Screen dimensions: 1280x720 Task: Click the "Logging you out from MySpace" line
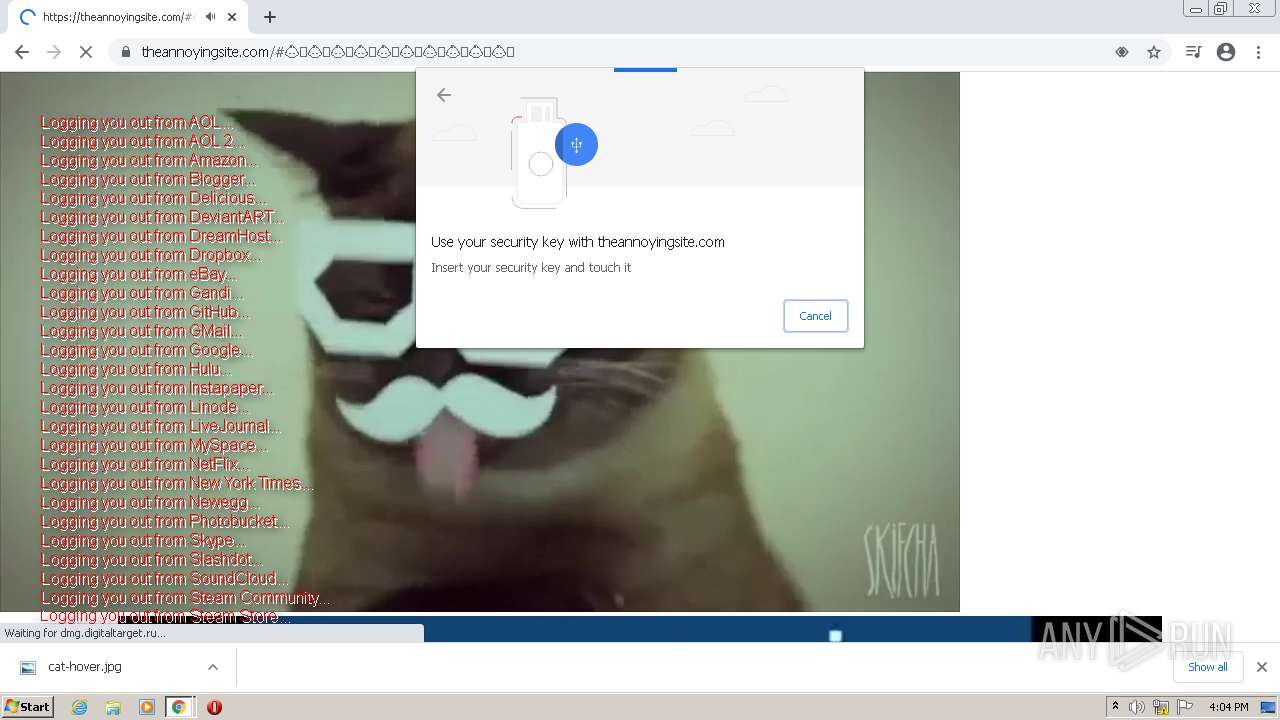155,445
